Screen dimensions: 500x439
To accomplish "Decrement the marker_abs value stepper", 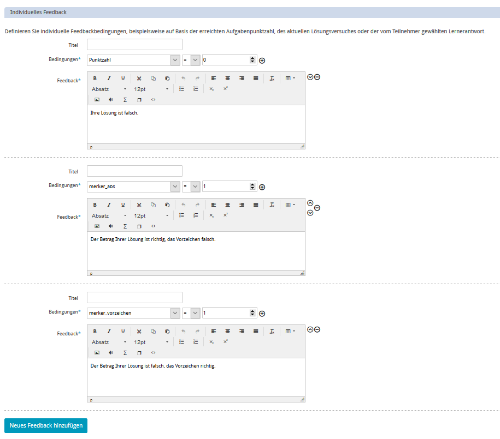I will 252,189.
